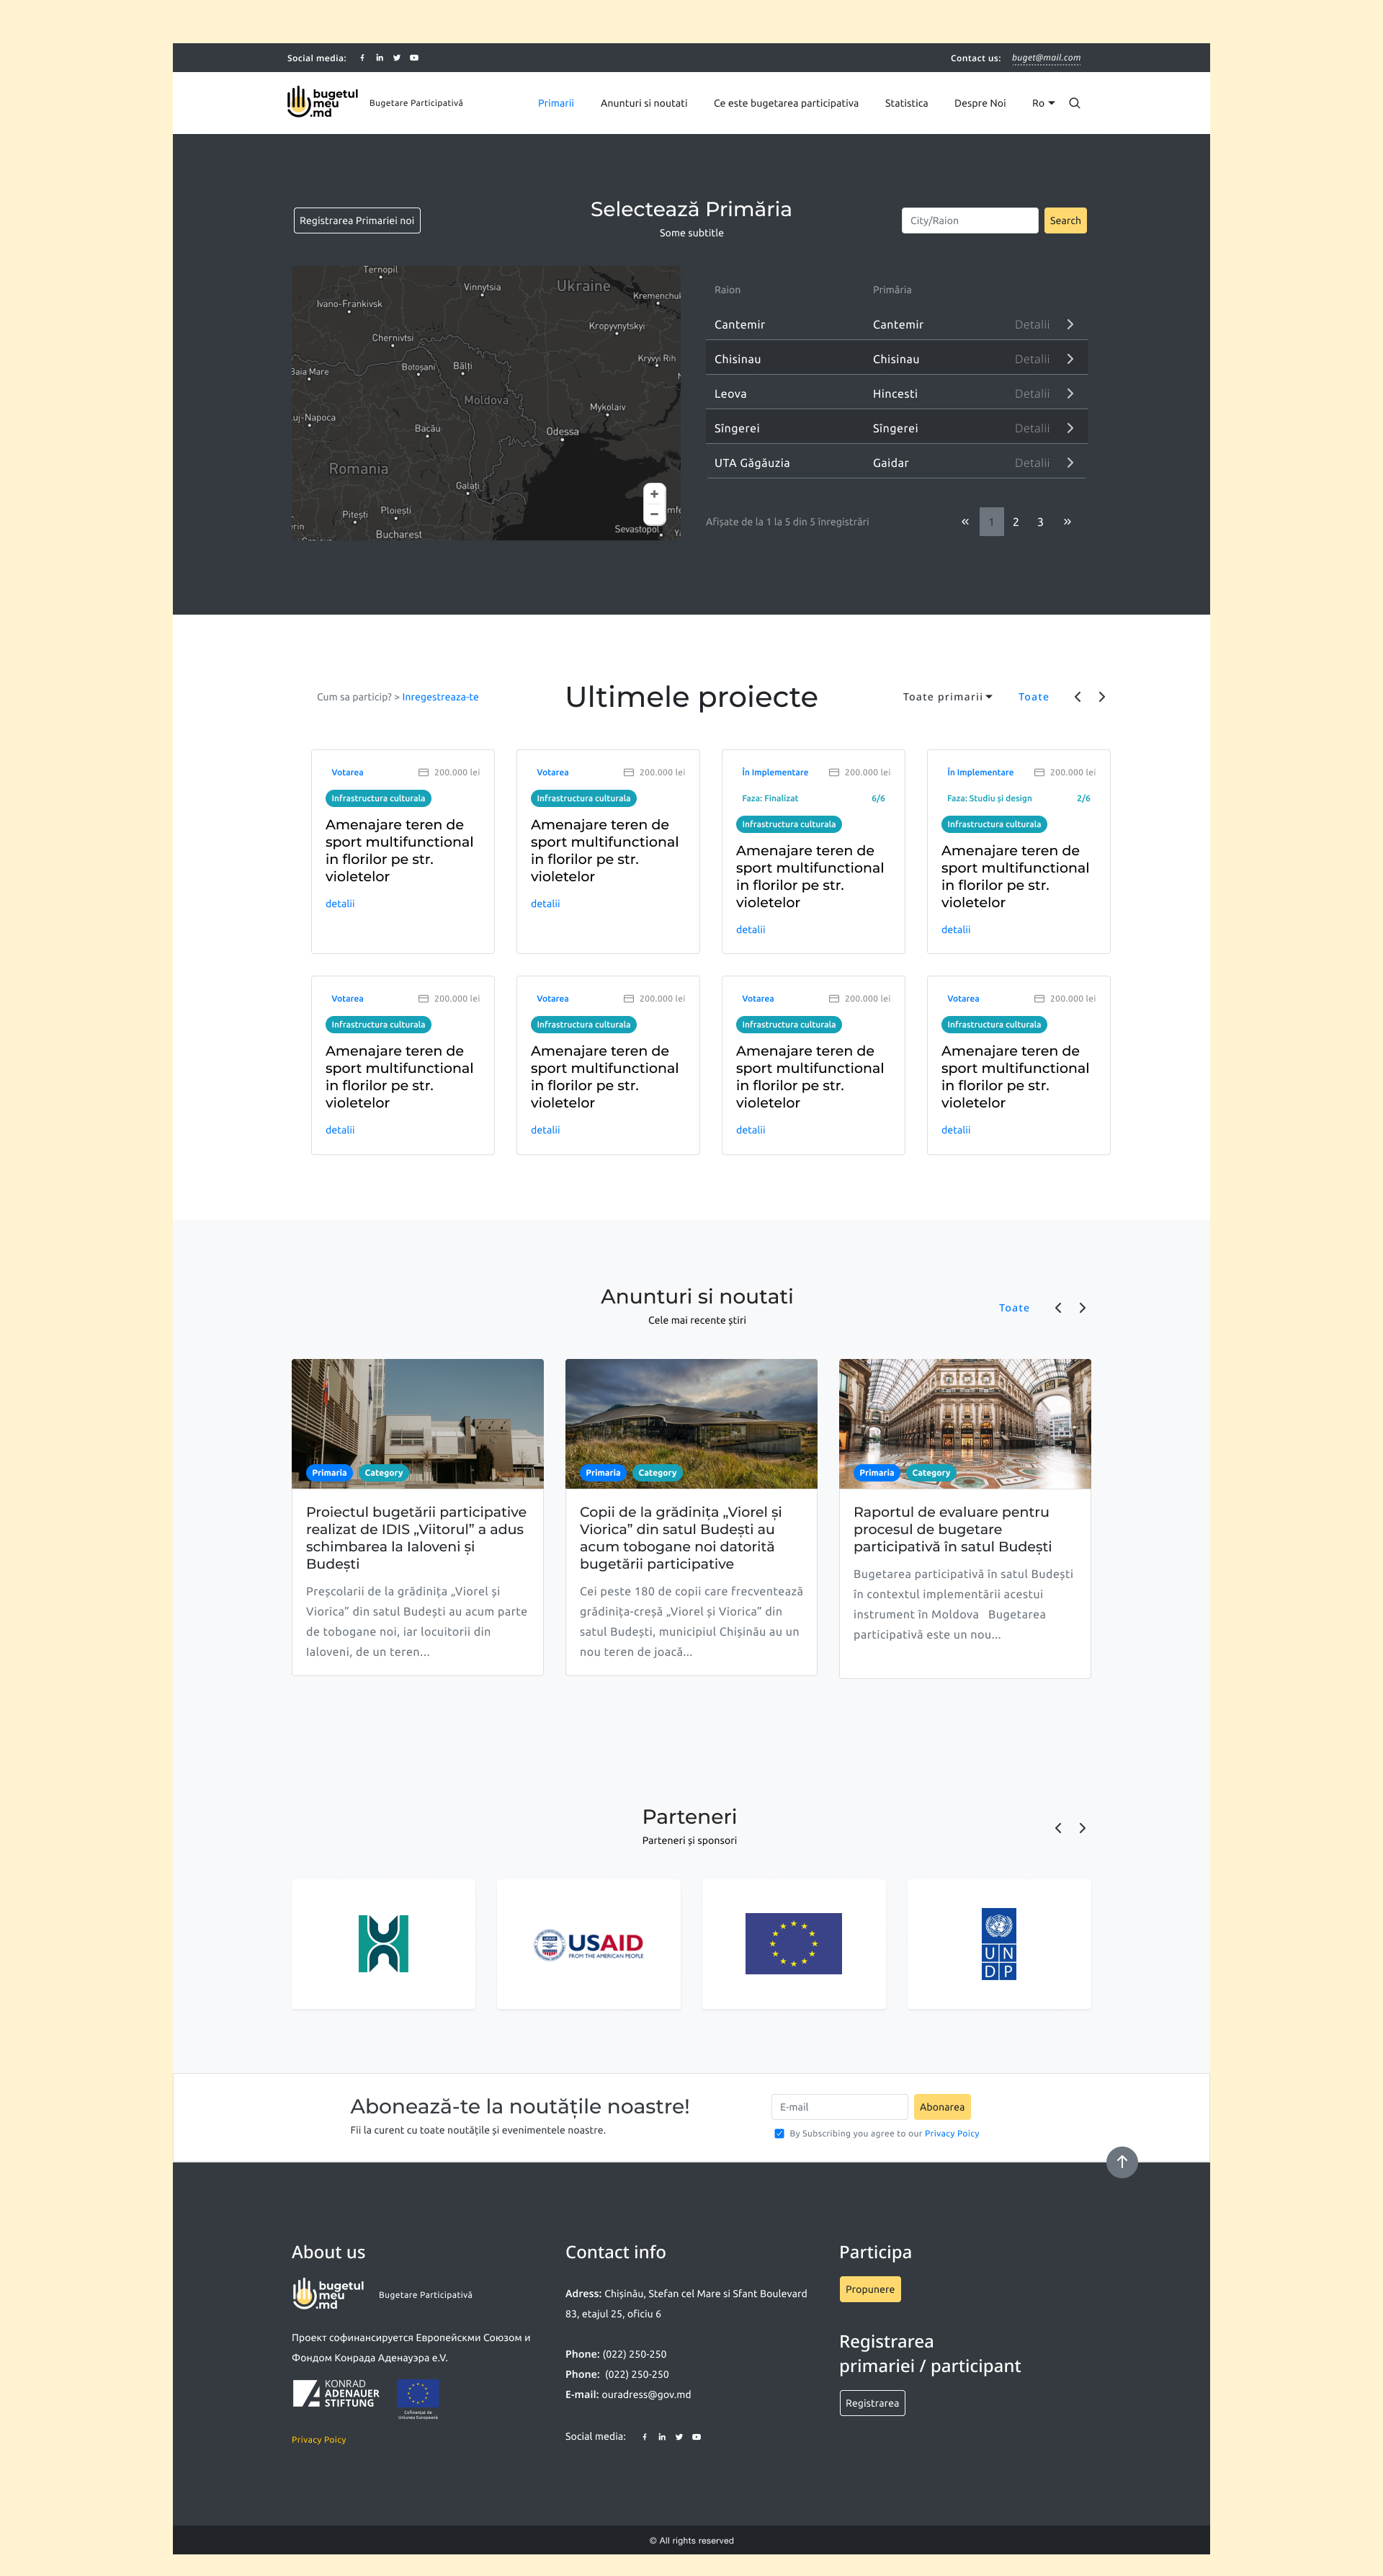Screen dimensions: 1383x2576
Task: Toggle the Privacy Policy agreement checkbox
Action: click(779, 2133)
